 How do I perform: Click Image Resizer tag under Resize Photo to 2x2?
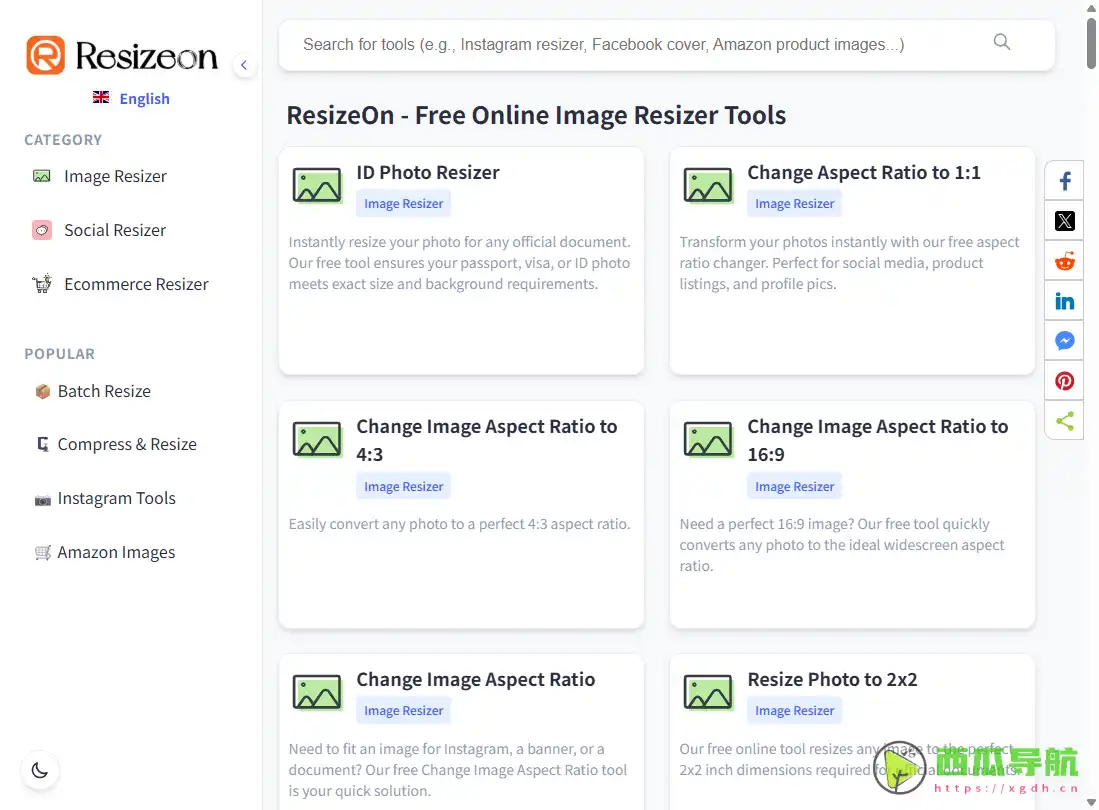pos(795,711)
